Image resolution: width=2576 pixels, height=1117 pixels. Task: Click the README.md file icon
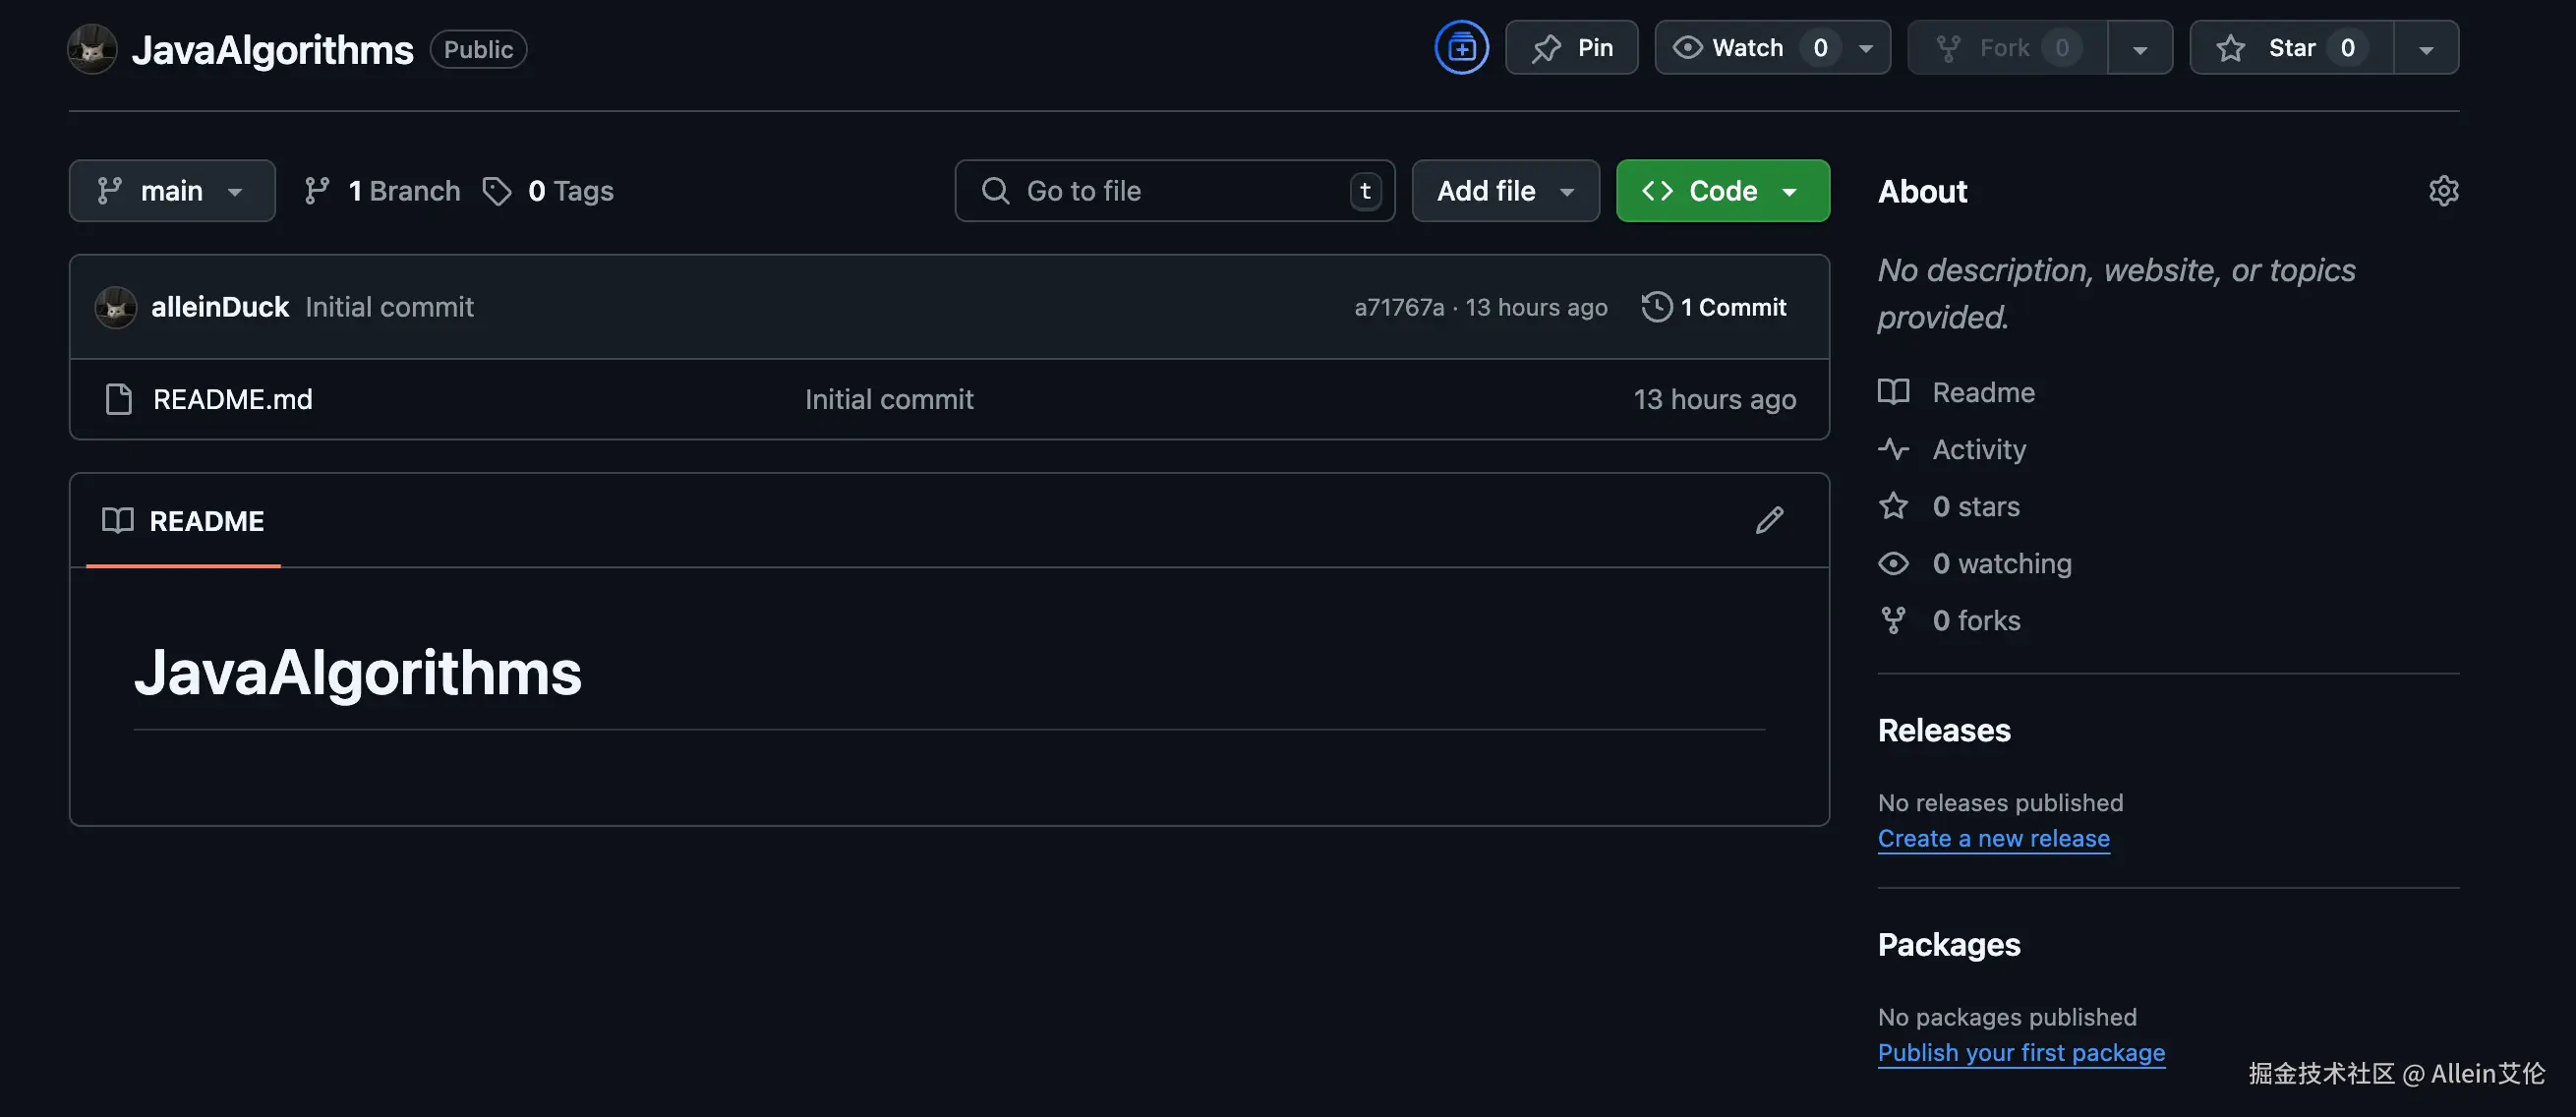click(119, 399)
